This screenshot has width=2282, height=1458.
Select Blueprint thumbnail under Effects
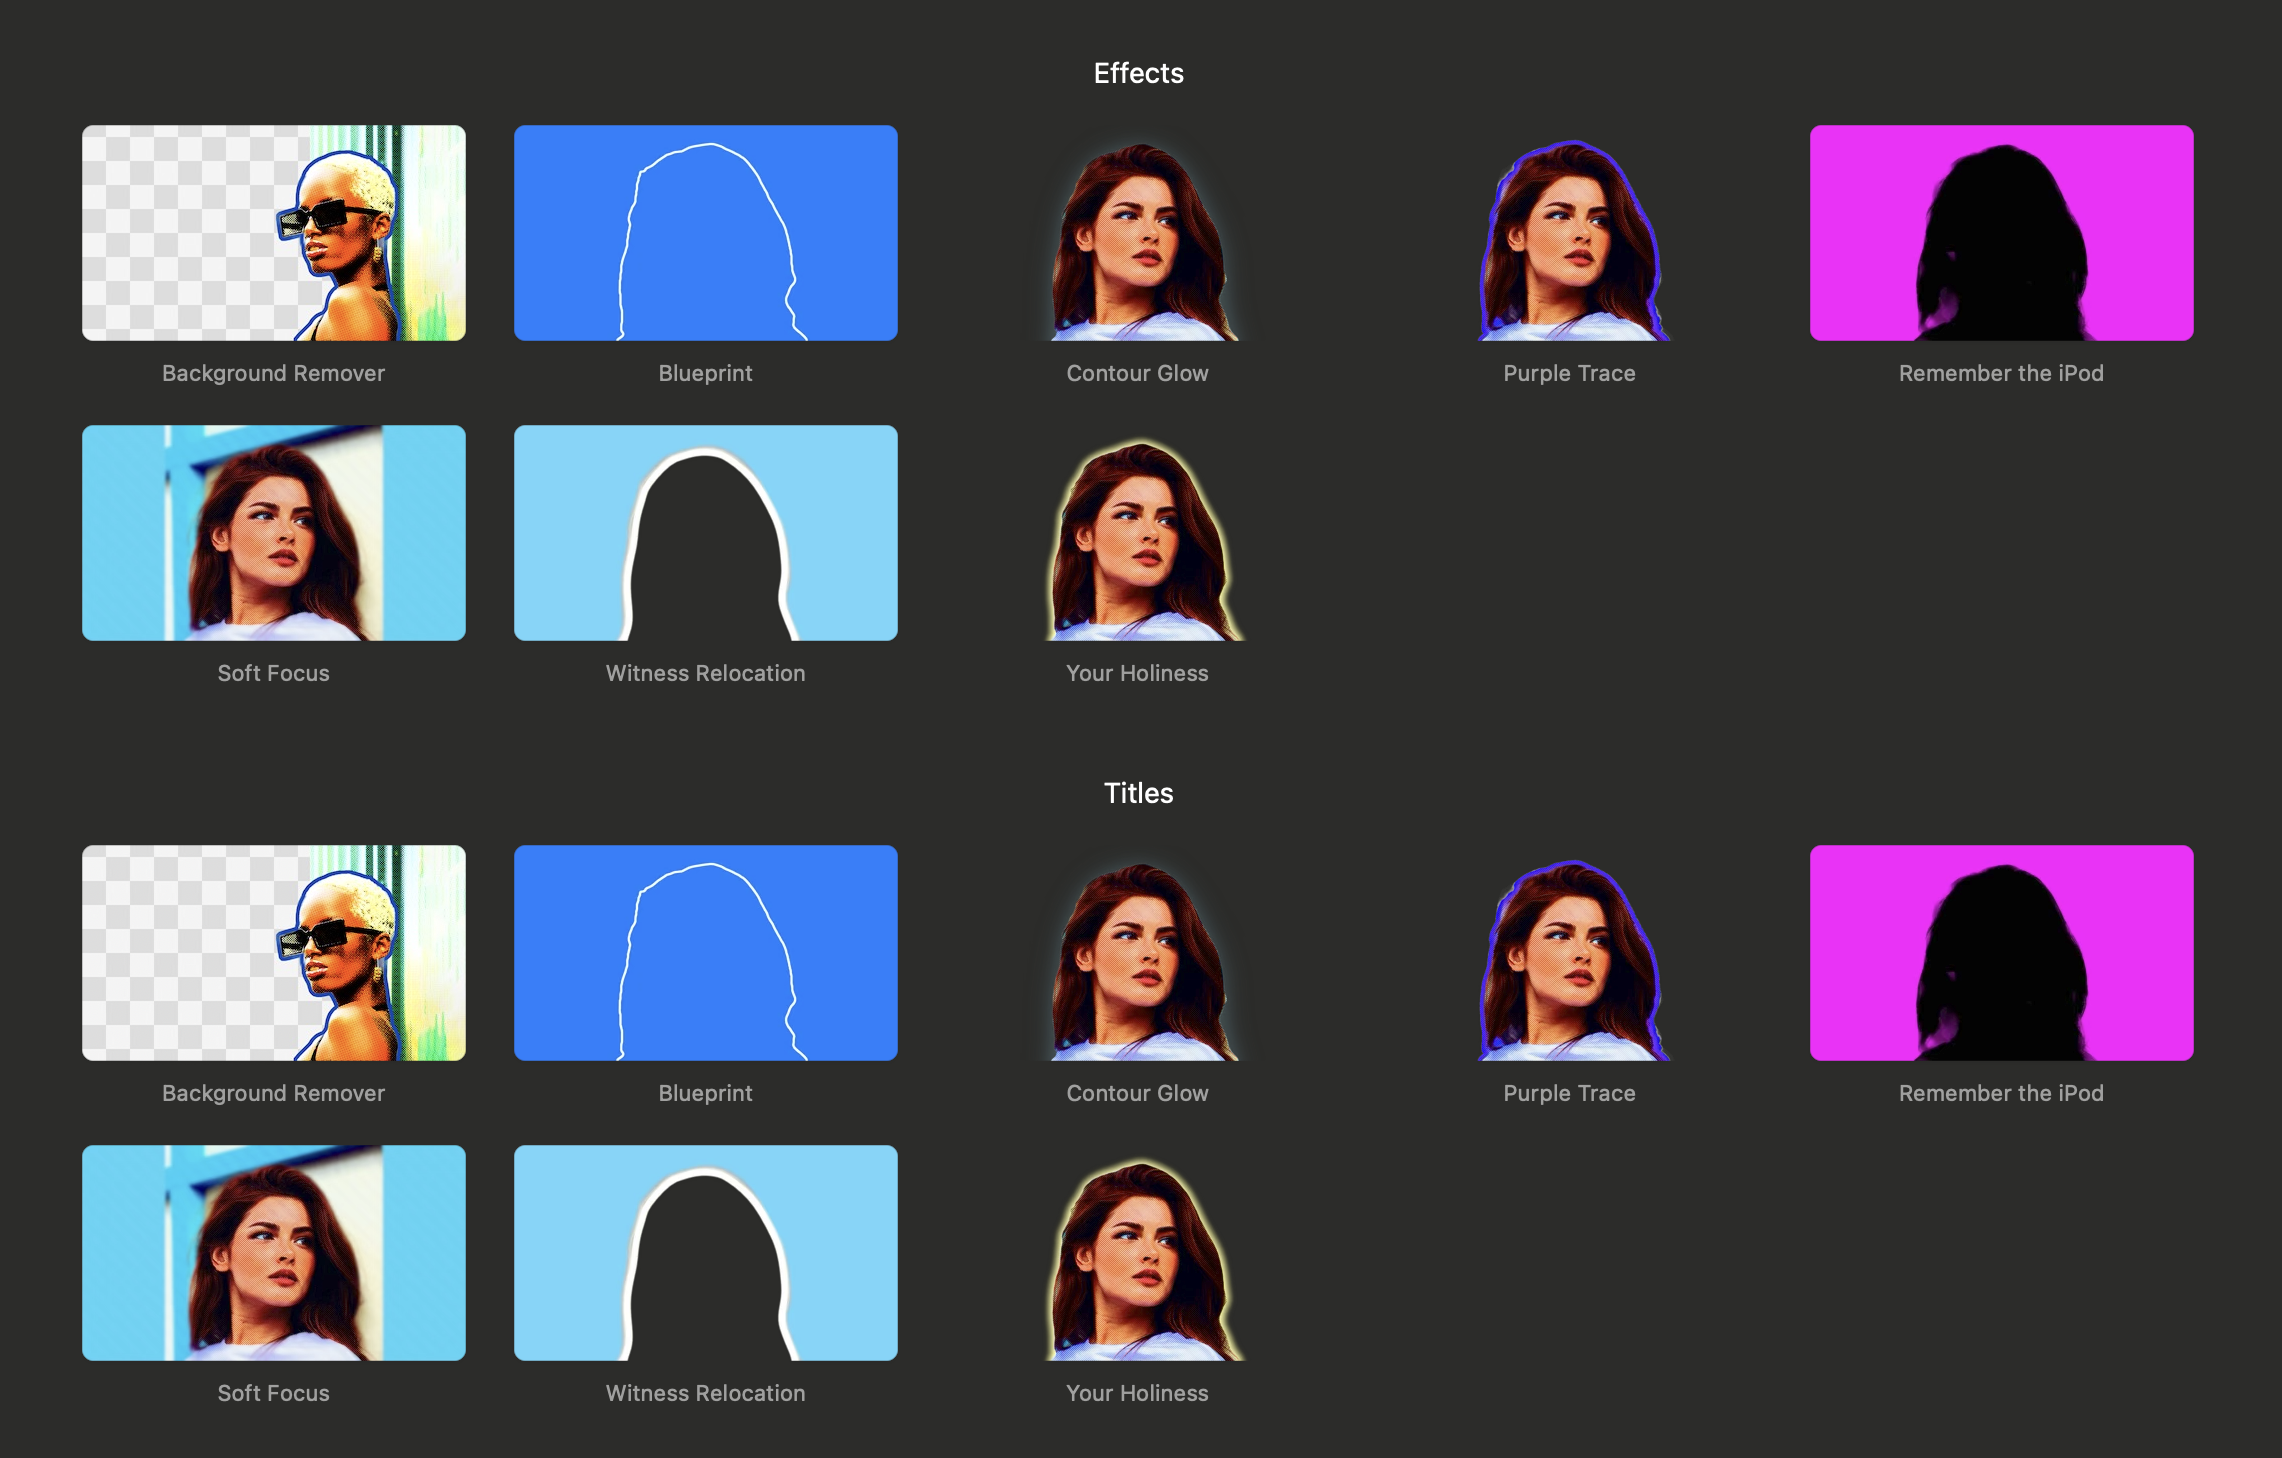tap(706, 233)
